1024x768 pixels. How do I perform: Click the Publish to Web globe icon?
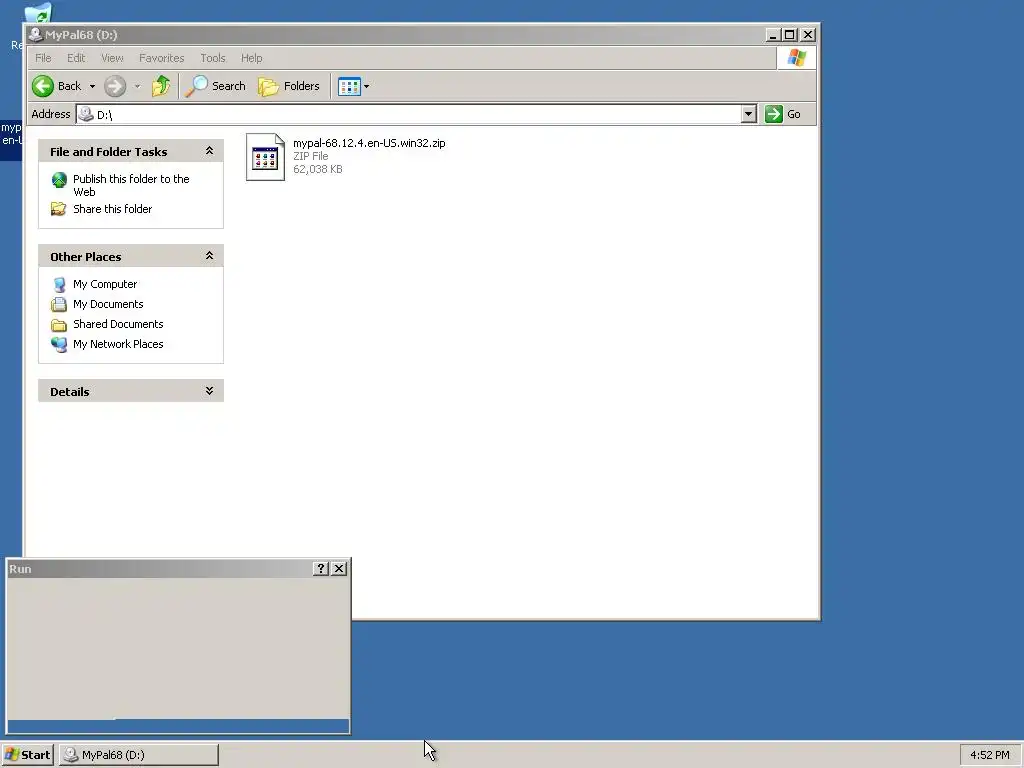coord(59,180)
